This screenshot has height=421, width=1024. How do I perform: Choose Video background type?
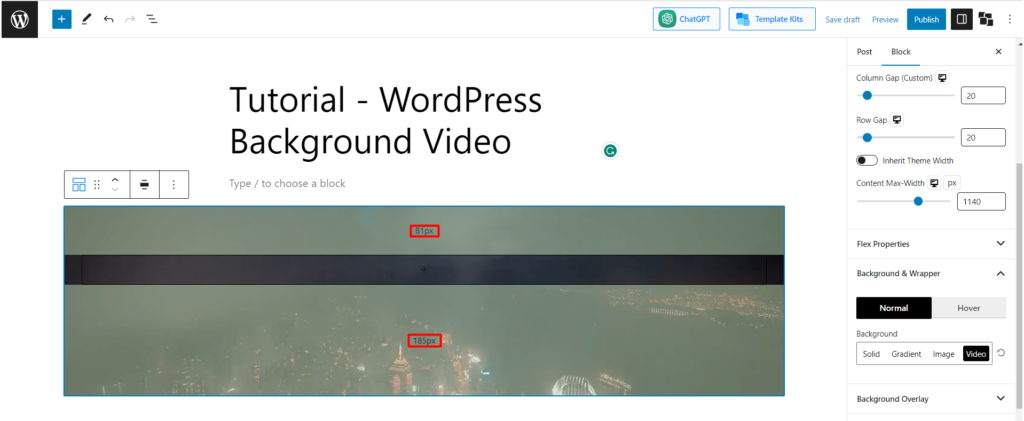pos(976,354)
